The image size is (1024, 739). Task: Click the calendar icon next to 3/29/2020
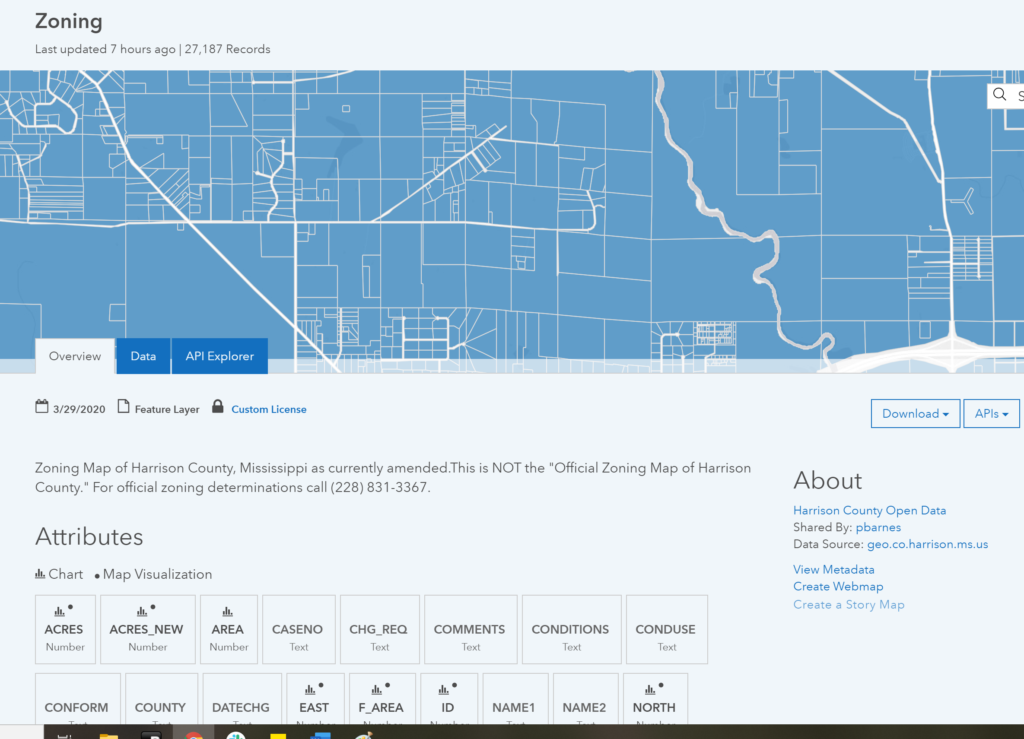click(41, 407)
